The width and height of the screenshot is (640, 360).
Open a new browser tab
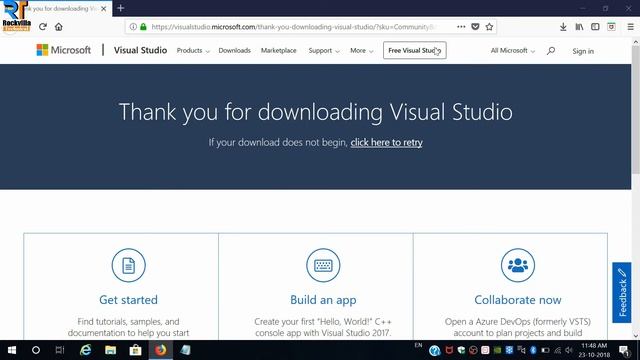120,8
